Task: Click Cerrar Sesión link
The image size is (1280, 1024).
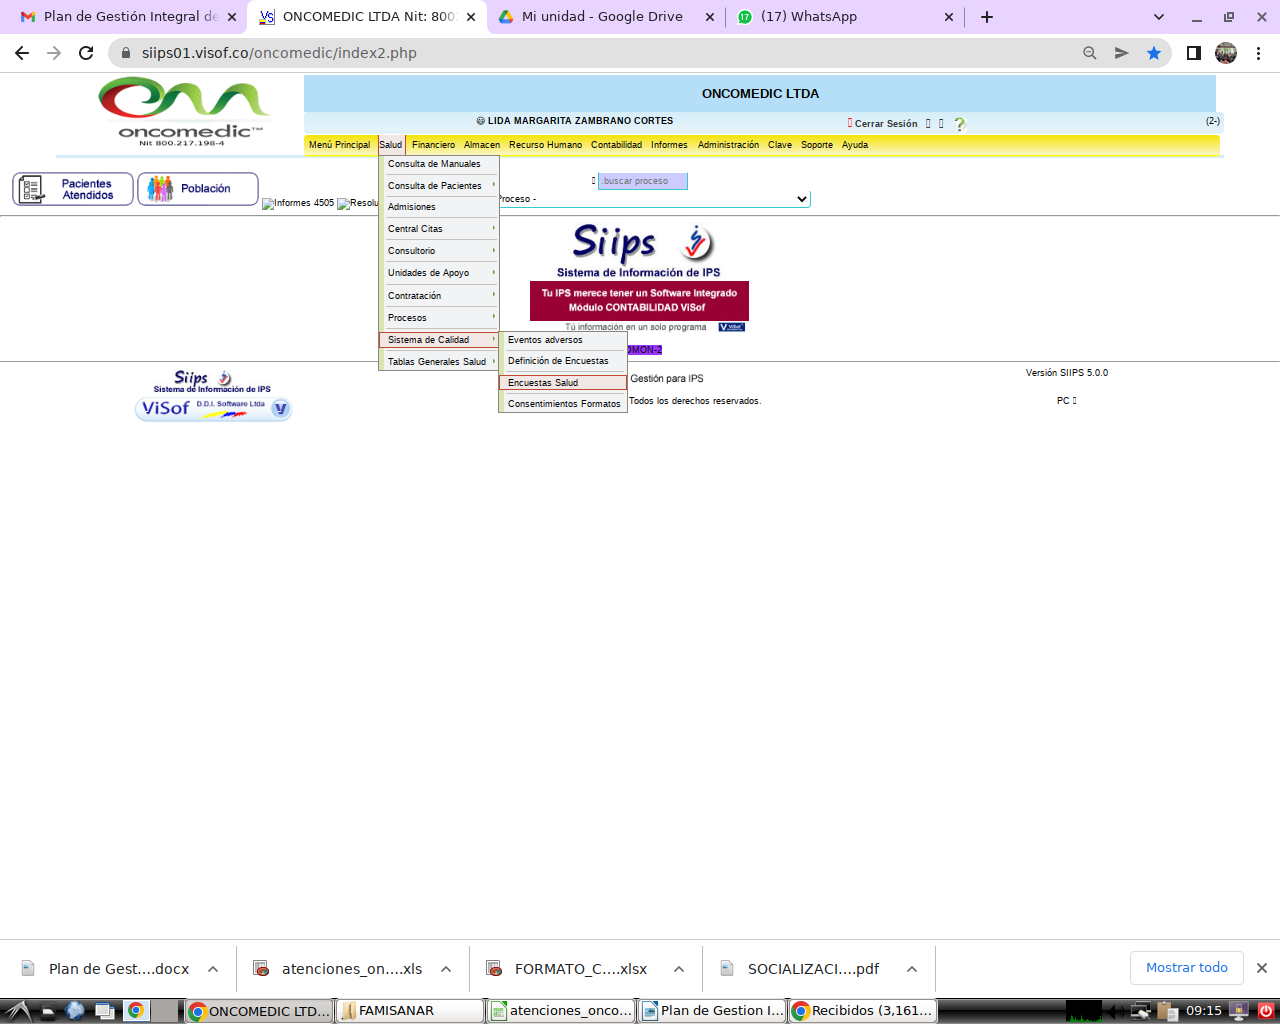Action: tap(885, 124)
